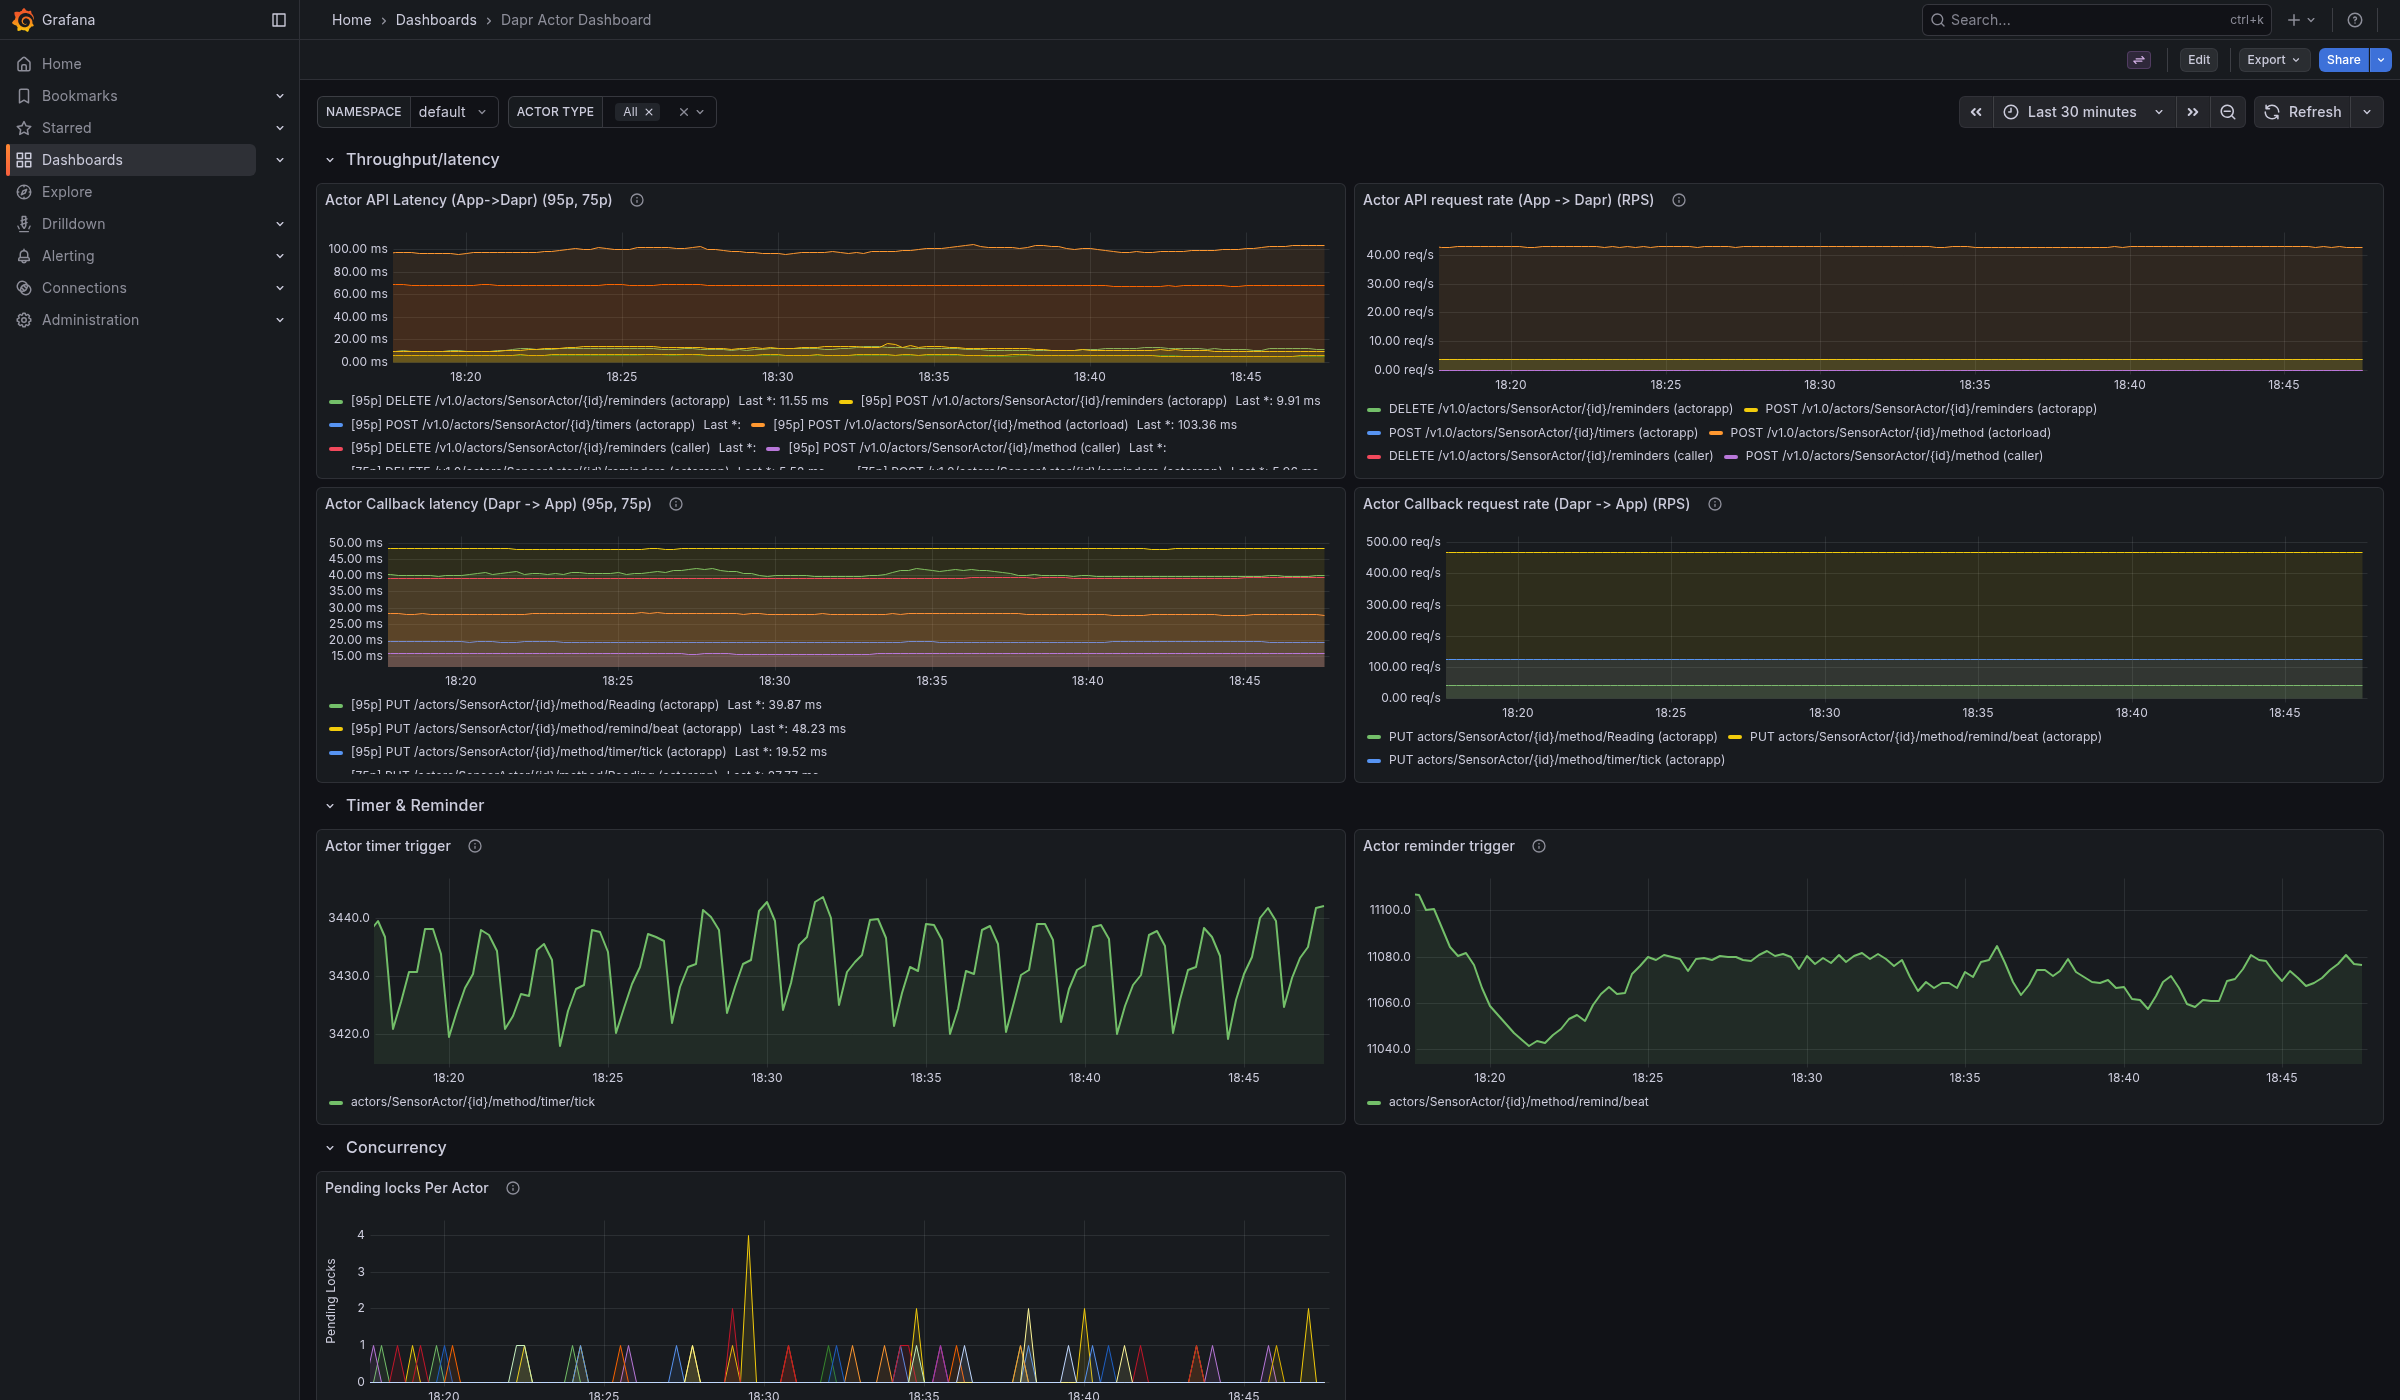Remove the All chip from Actor Type
This screenshot has width=2400, height=1400.
click(x=649, y=112)
